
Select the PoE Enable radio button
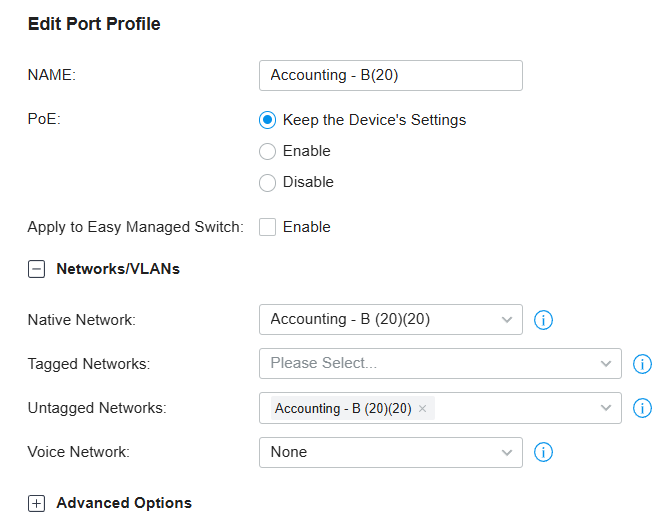[267, 151]
